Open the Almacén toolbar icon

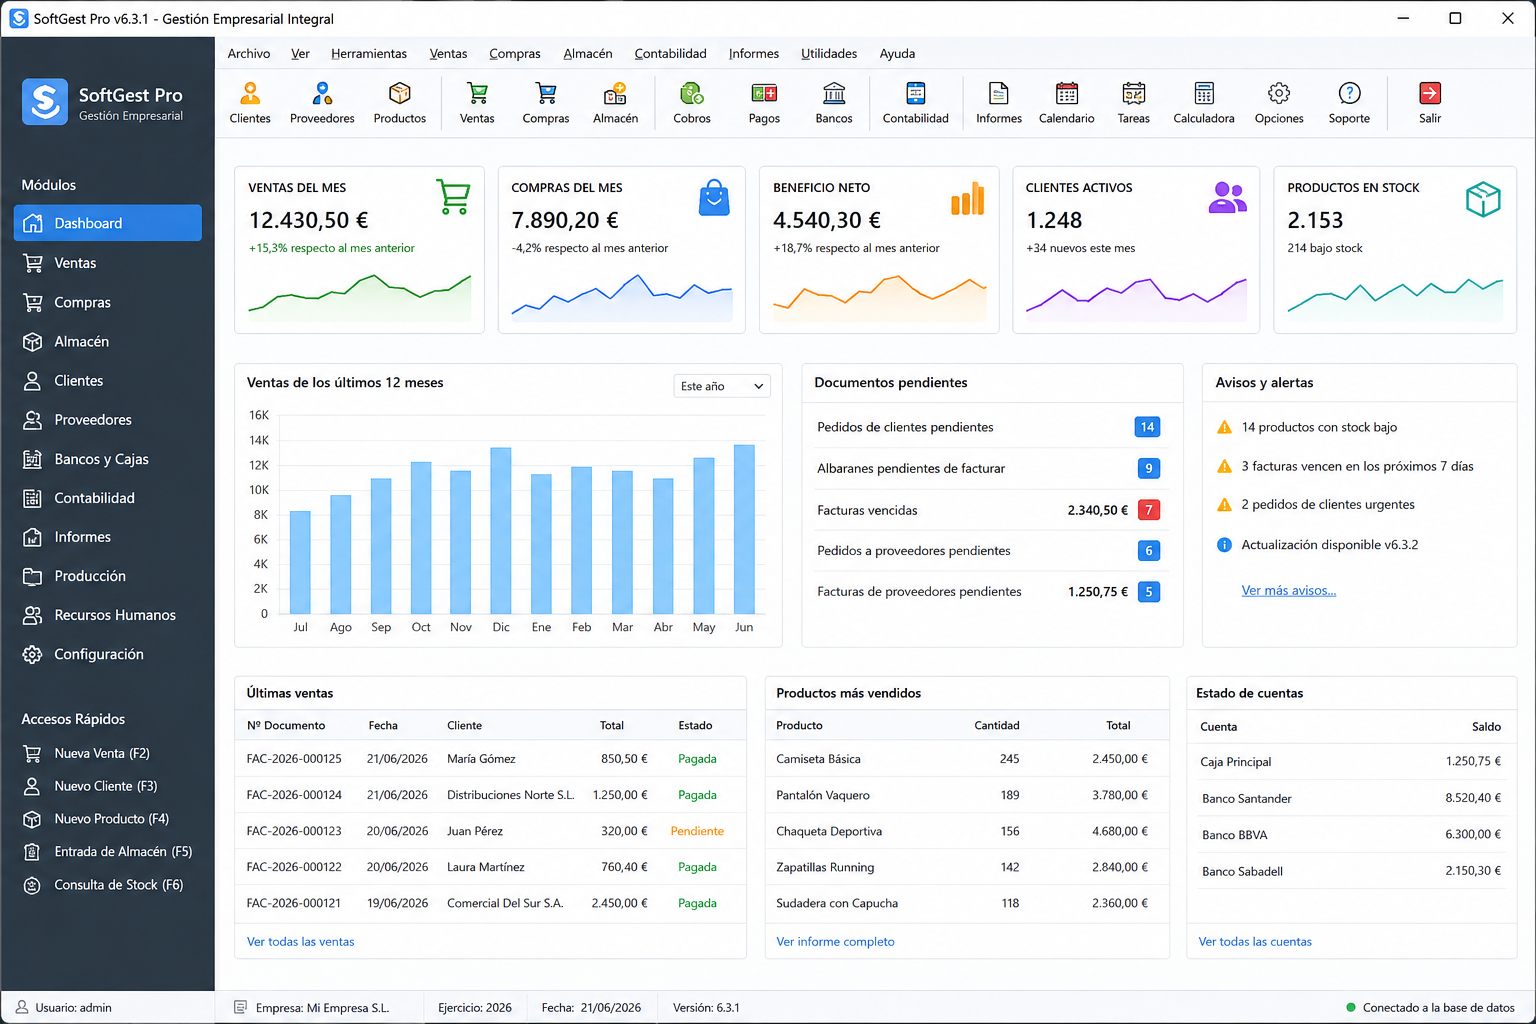615,103
